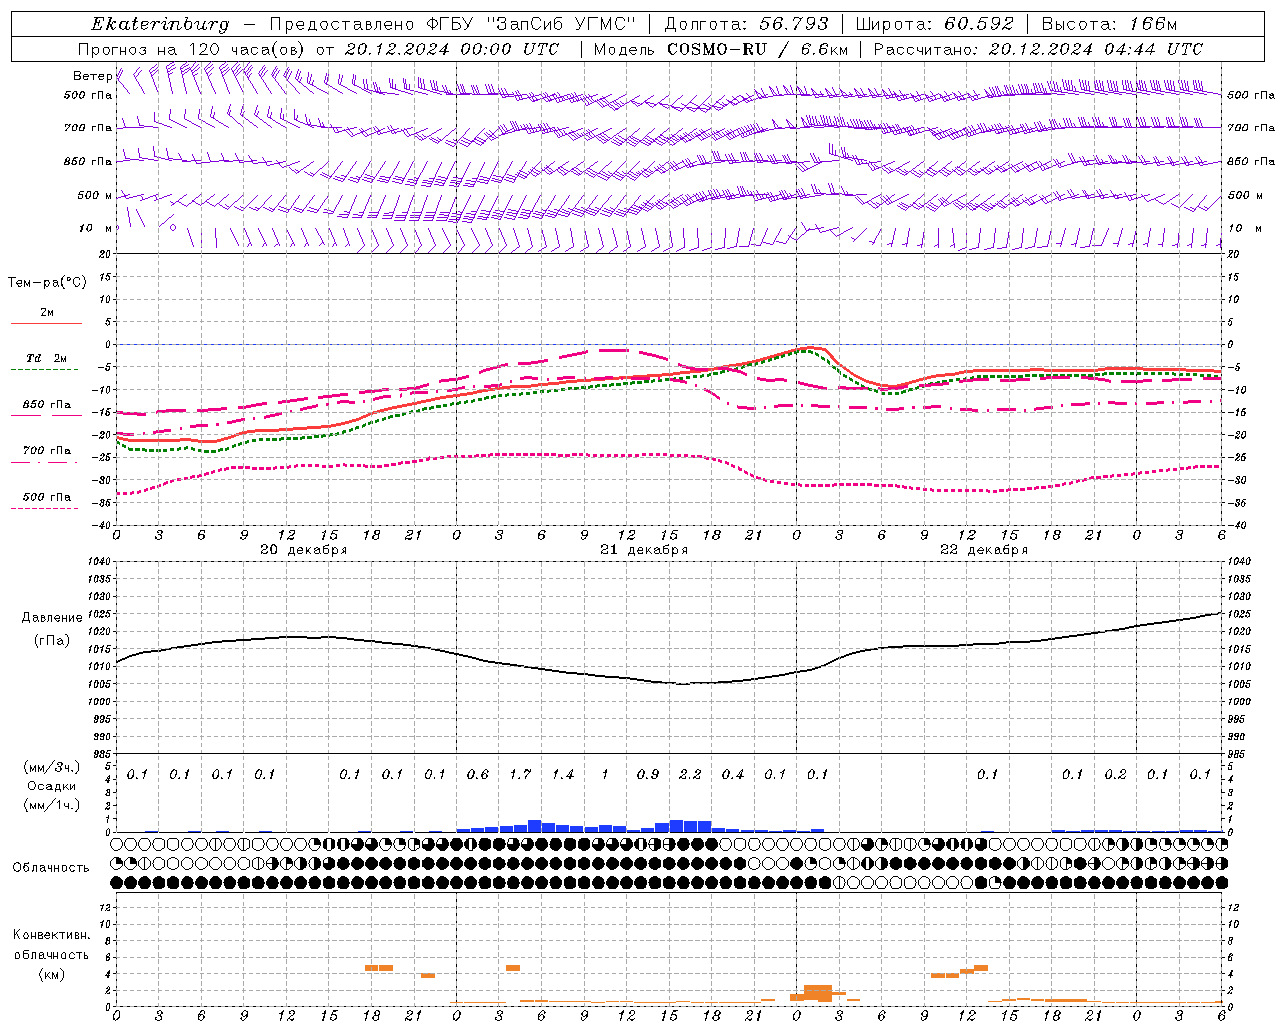Click the 'Конвективн.' convective cloud label
The image size is (1280, 1024).
pos(51,935)
